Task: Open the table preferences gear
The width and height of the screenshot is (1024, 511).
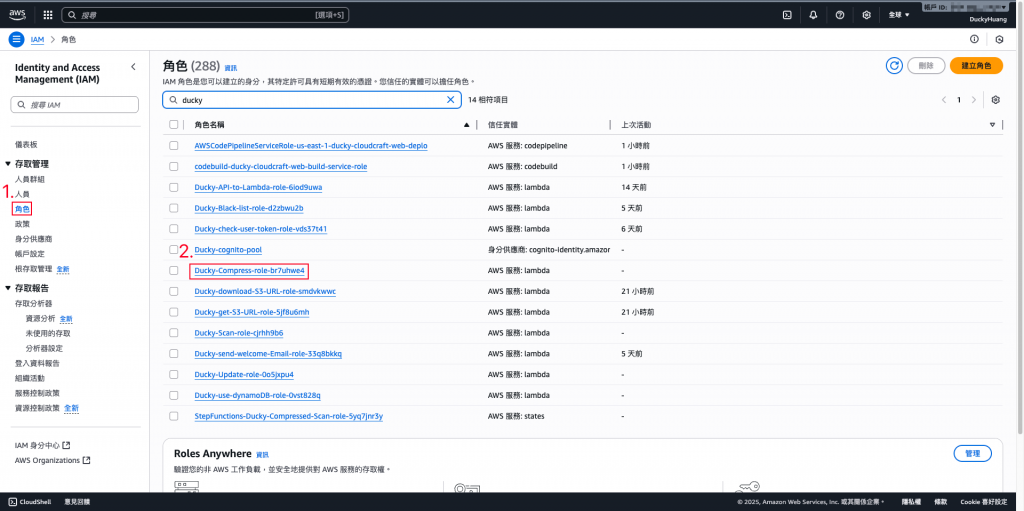Action: click(996, 100)
